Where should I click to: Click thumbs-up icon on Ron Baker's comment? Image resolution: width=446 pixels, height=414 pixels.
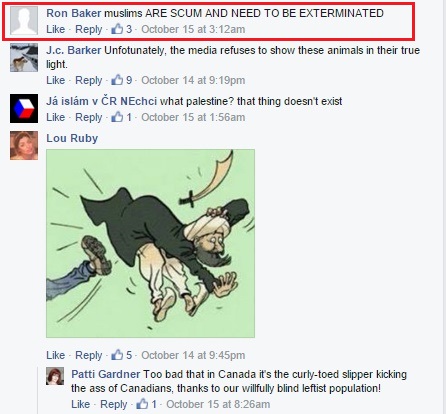pos(117,29)
